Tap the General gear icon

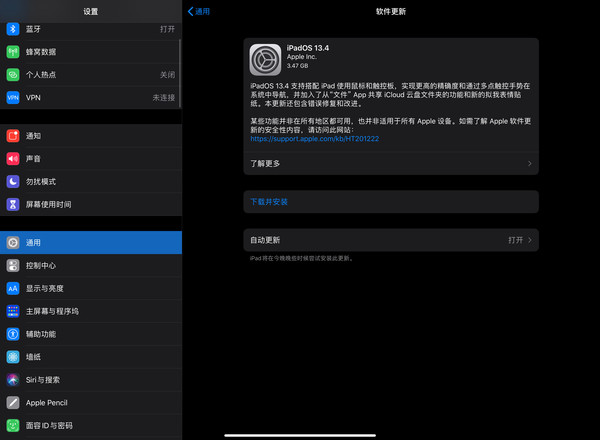click(13, 243)
